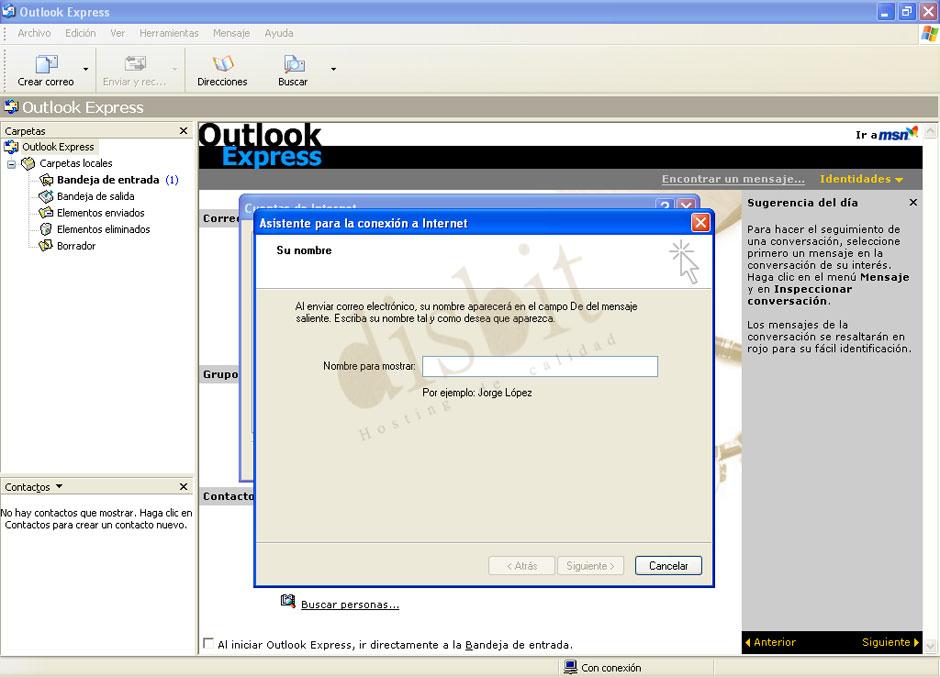Select the Elementos enviados folder icon

click(48, 212)
